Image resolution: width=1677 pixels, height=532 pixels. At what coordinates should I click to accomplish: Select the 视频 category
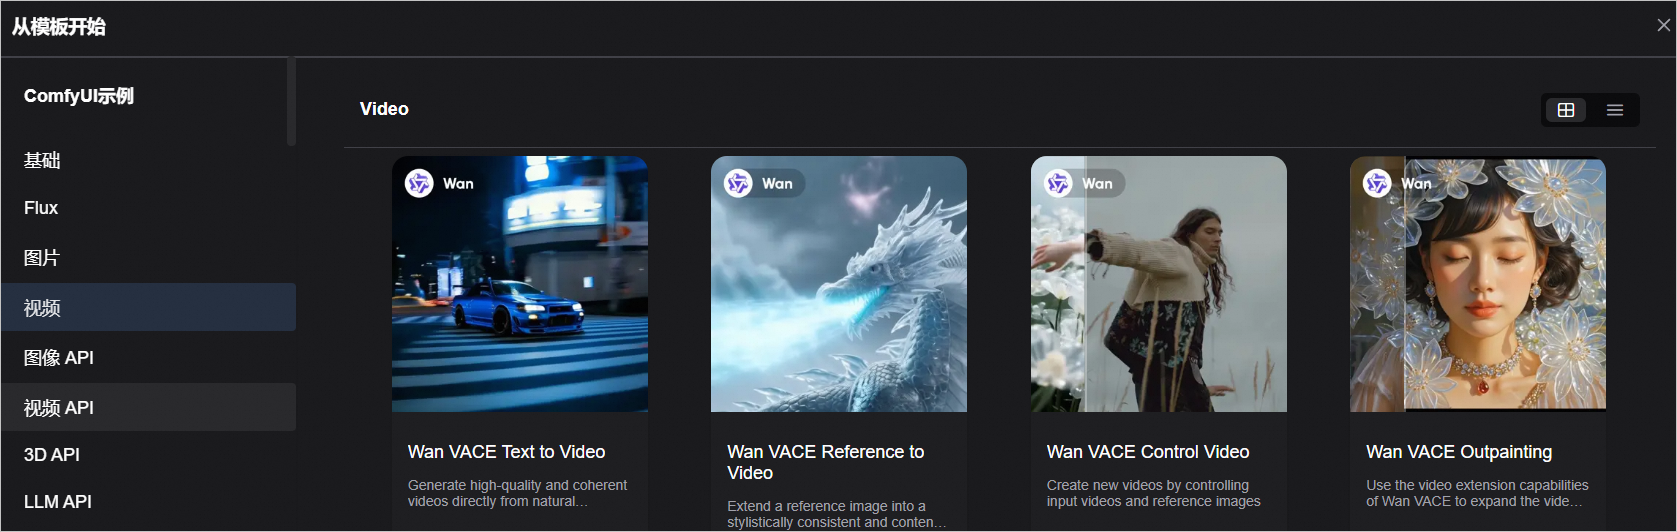point(148,307)
